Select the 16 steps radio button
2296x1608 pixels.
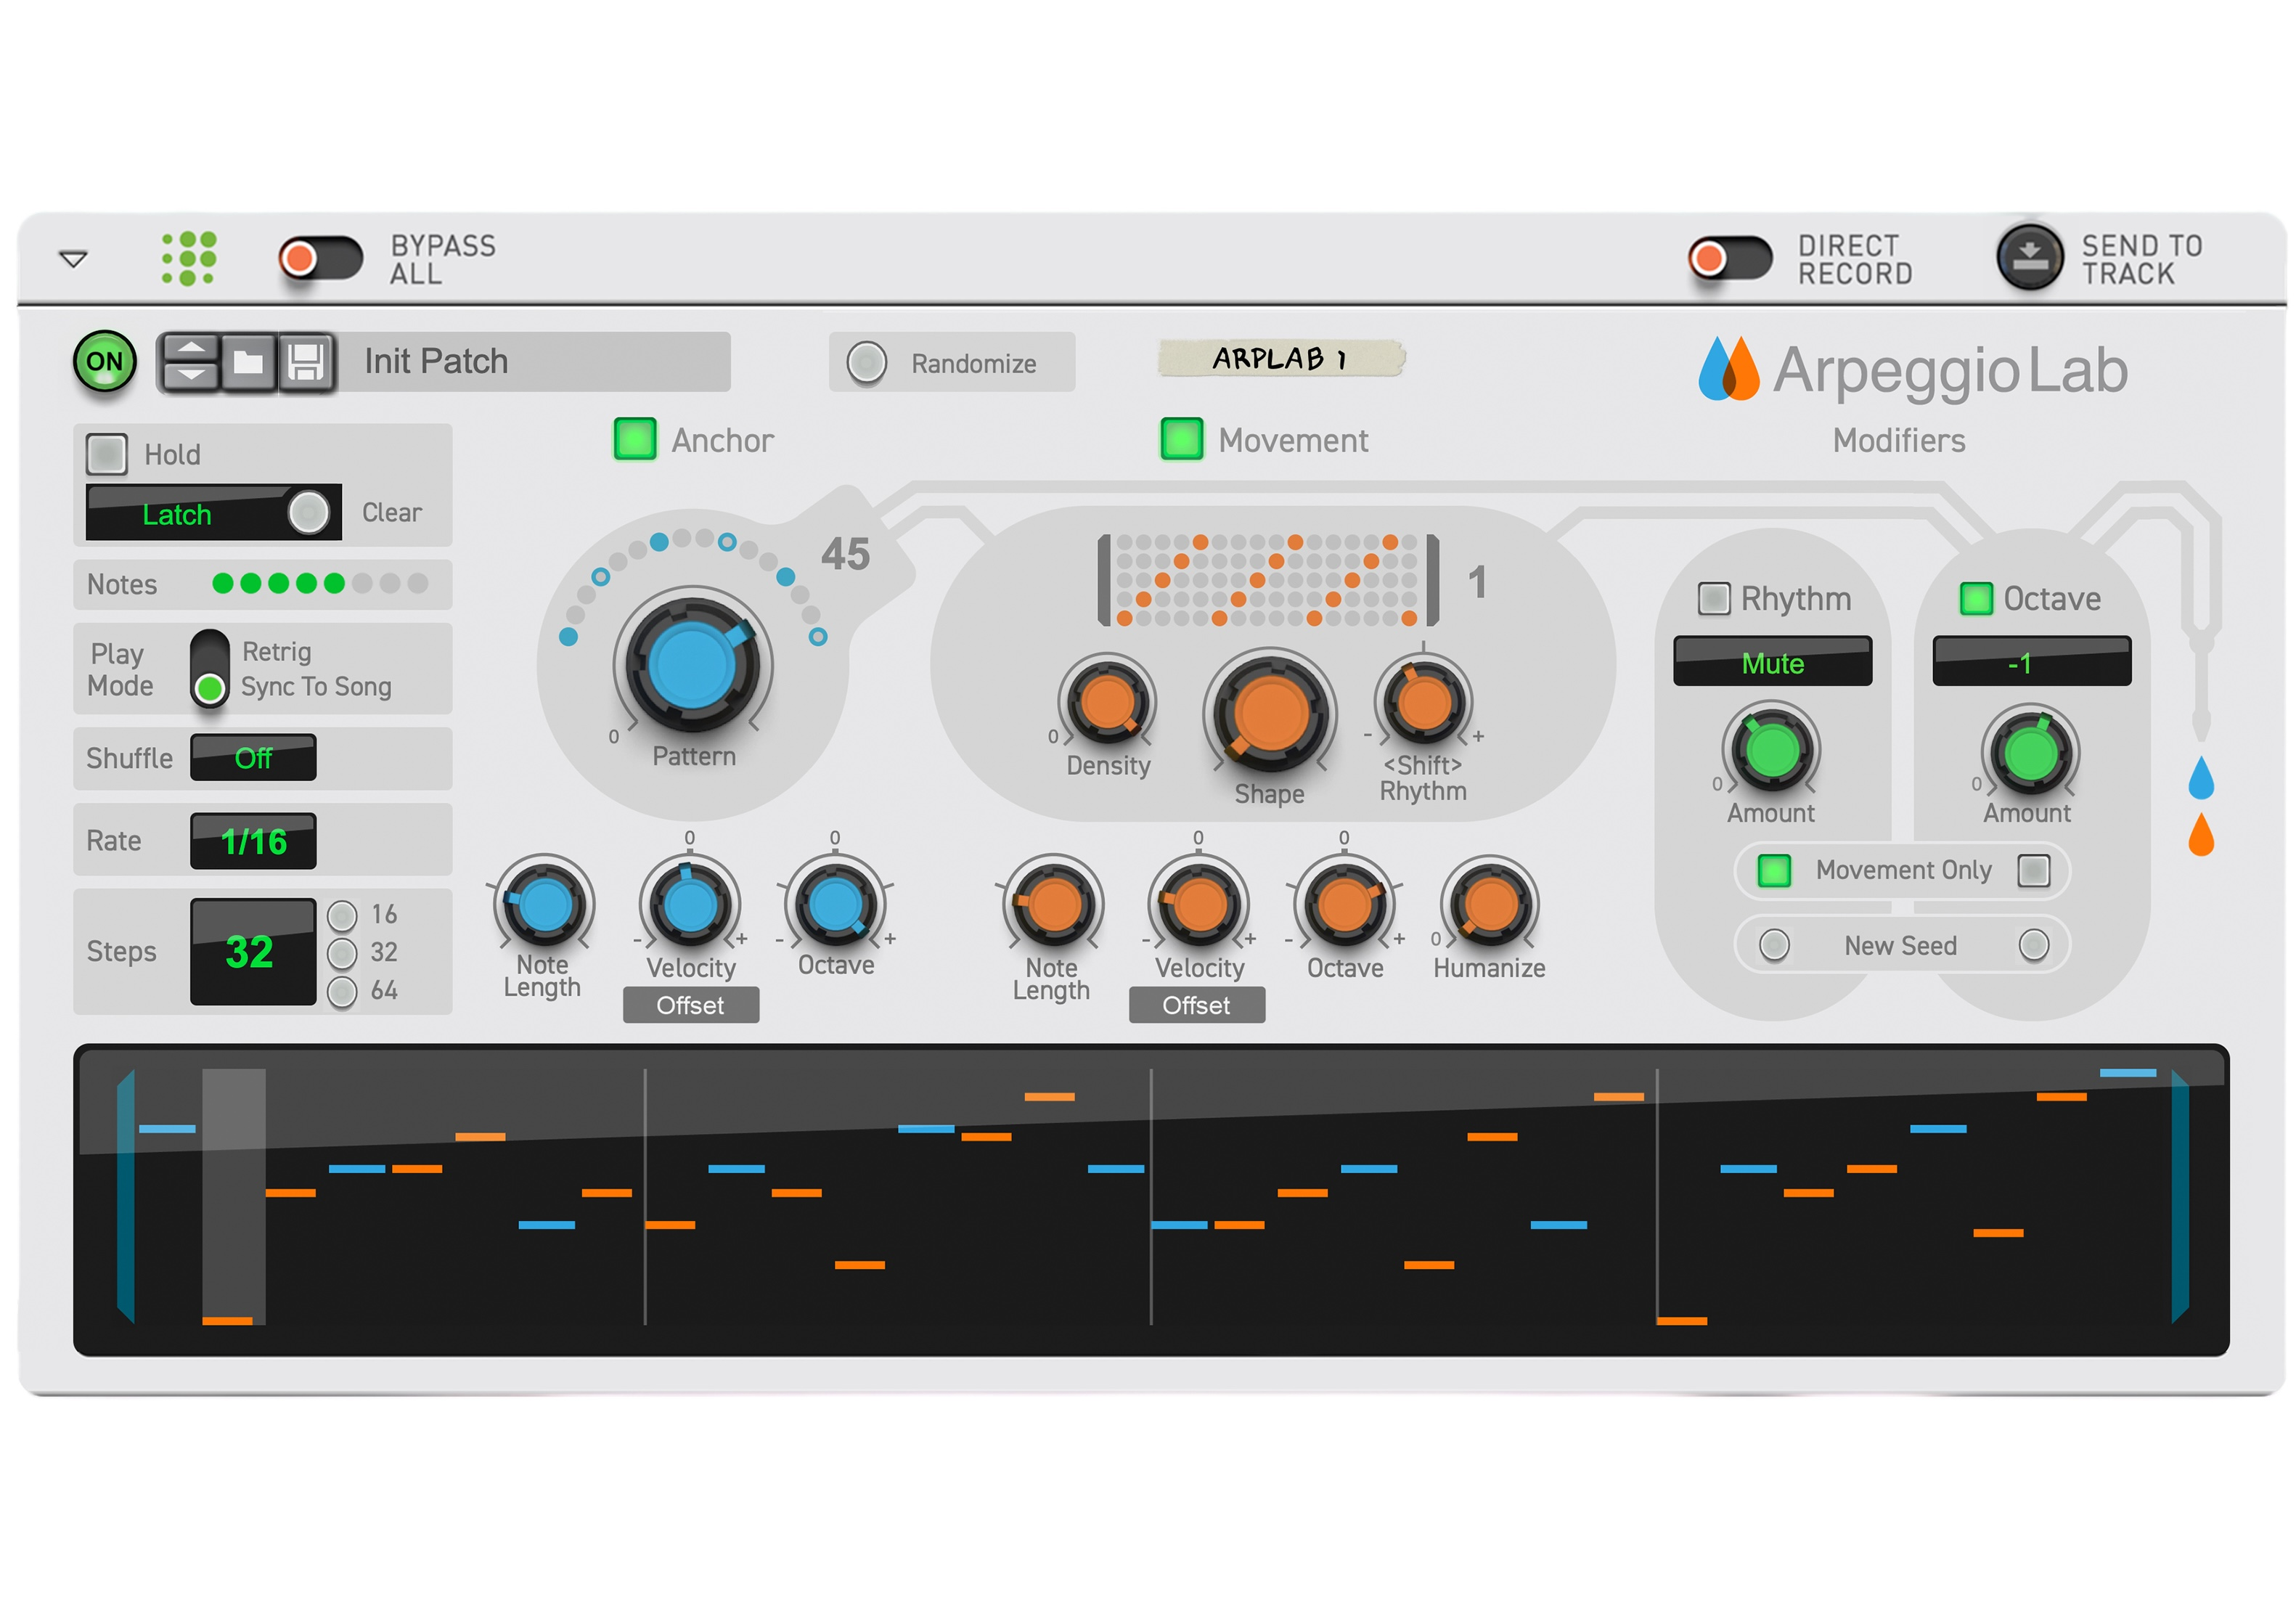coord(342,915)
